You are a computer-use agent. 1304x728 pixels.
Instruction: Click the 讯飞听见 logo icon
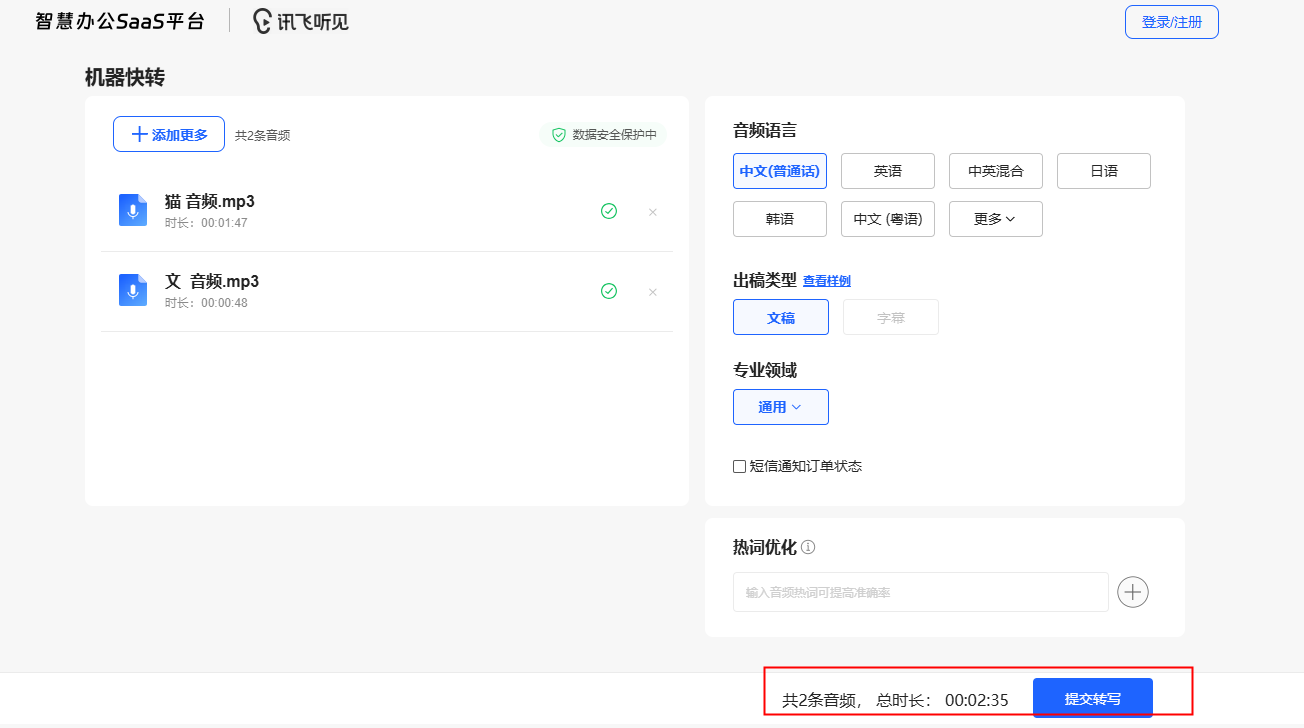click(x=262, y=21)
